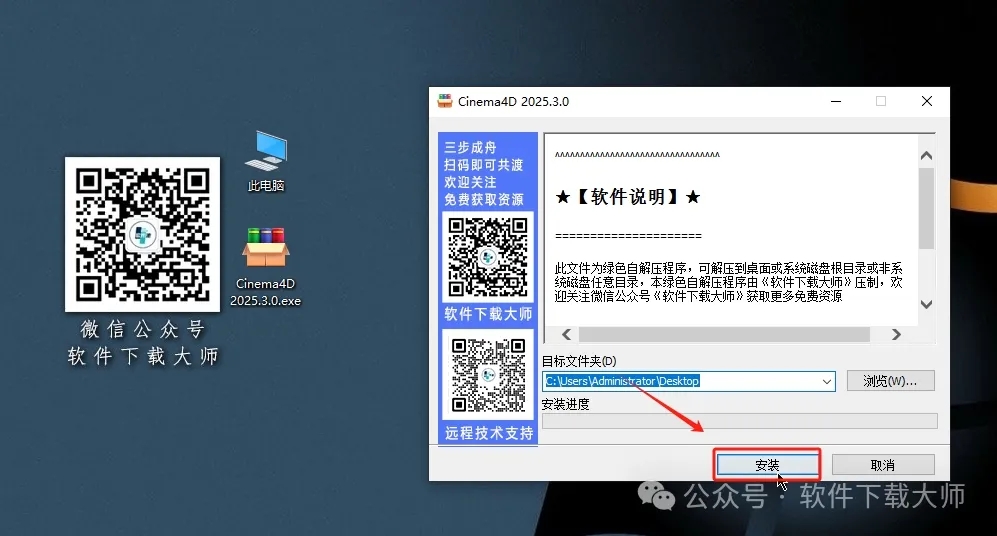Click the horizontal scroll-left arrow

click(x=567, y=334)
